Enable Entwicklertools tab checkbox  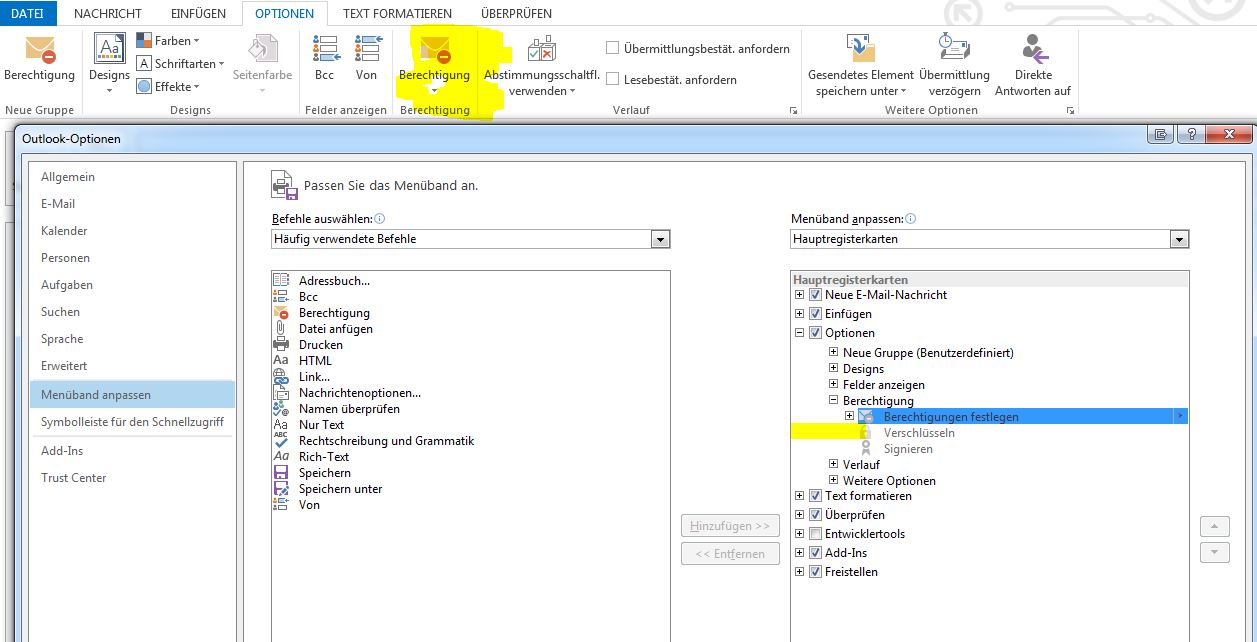point(815,534)
